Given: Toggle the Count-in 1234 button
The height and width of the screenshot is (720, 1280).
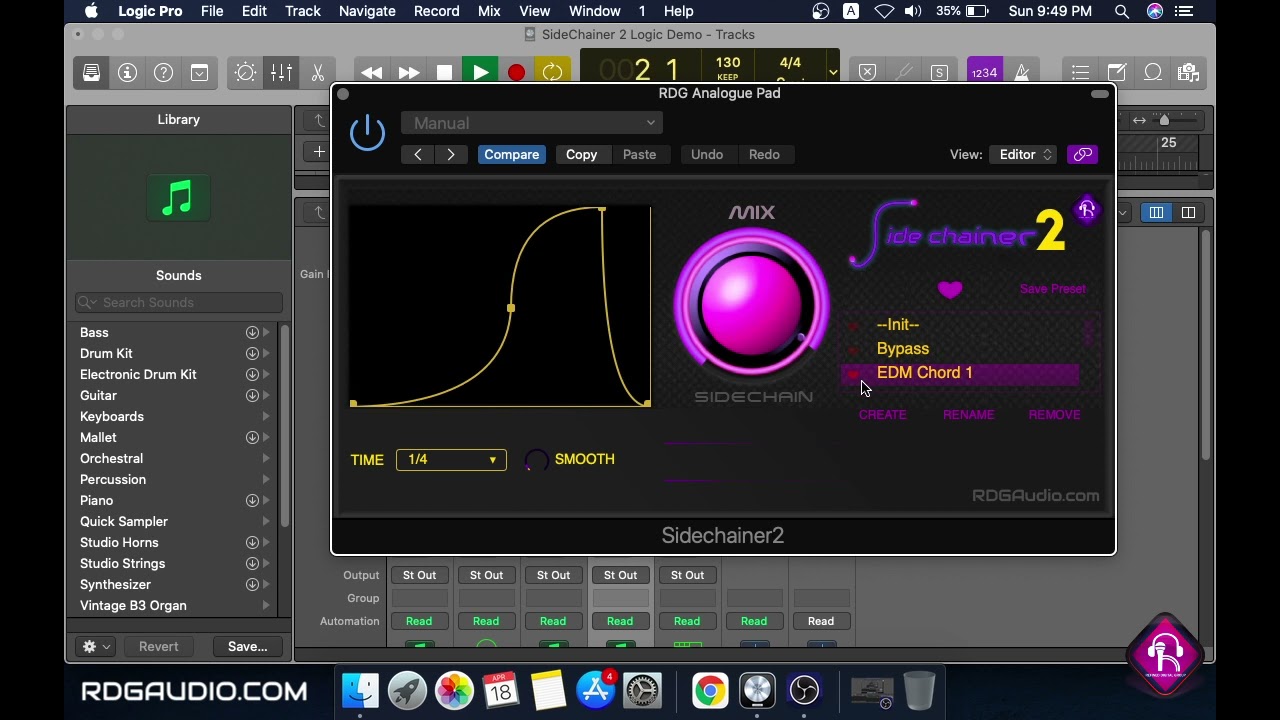Looking at the screenshot, I should coord(984,72).
